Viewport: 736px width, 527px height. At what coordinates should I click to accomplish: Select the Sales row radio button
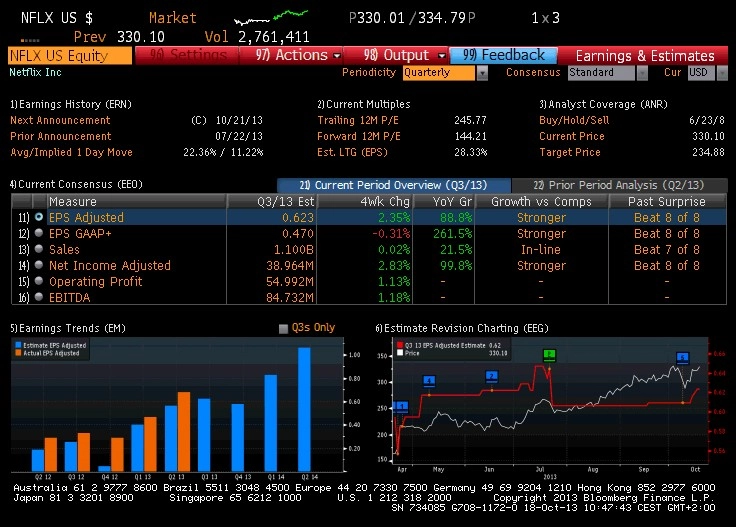pos(39,249)
